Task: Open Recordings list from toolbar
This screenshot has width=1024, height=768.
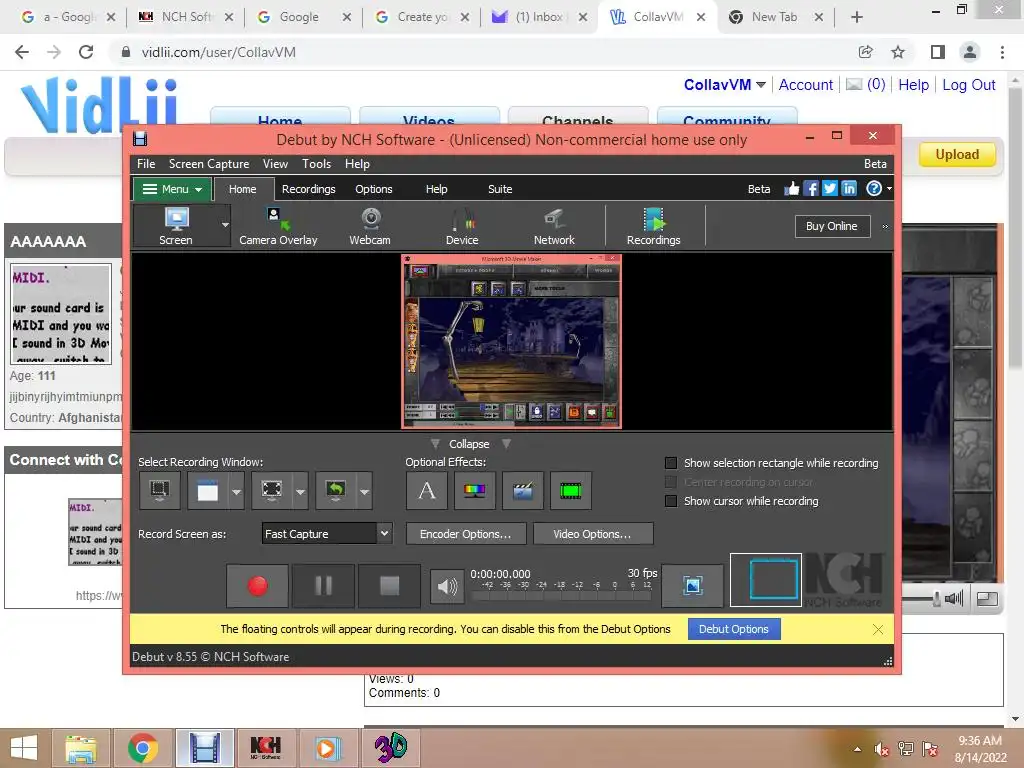Action: pos(654,226)
